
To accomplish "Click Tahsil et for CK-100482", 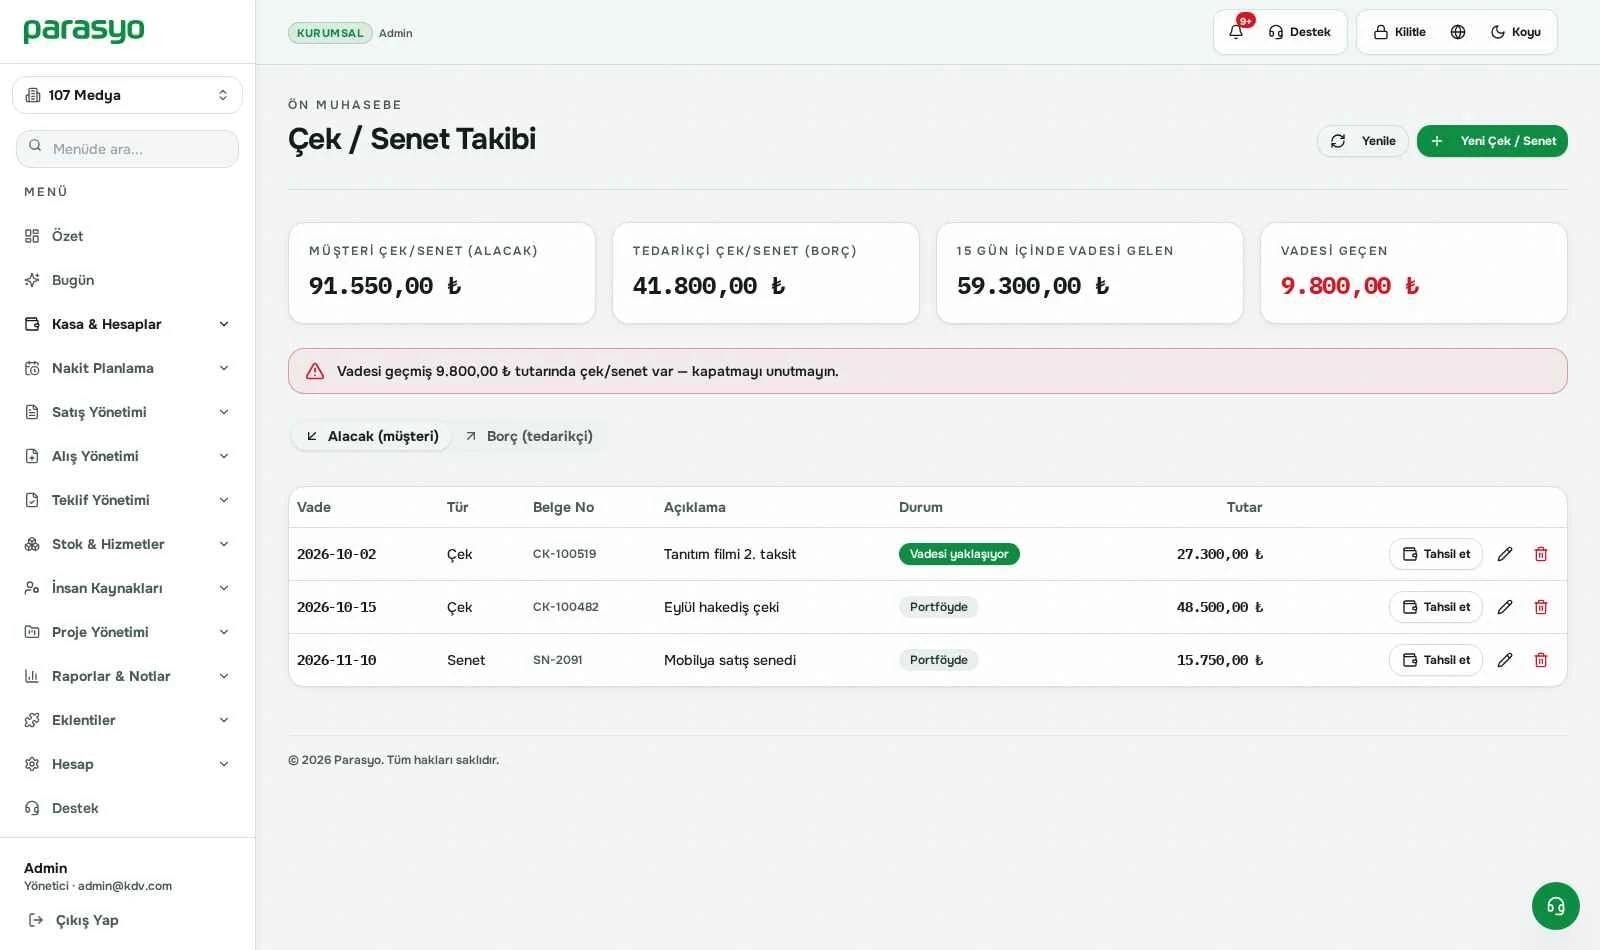I will [x=1436, y=607].
